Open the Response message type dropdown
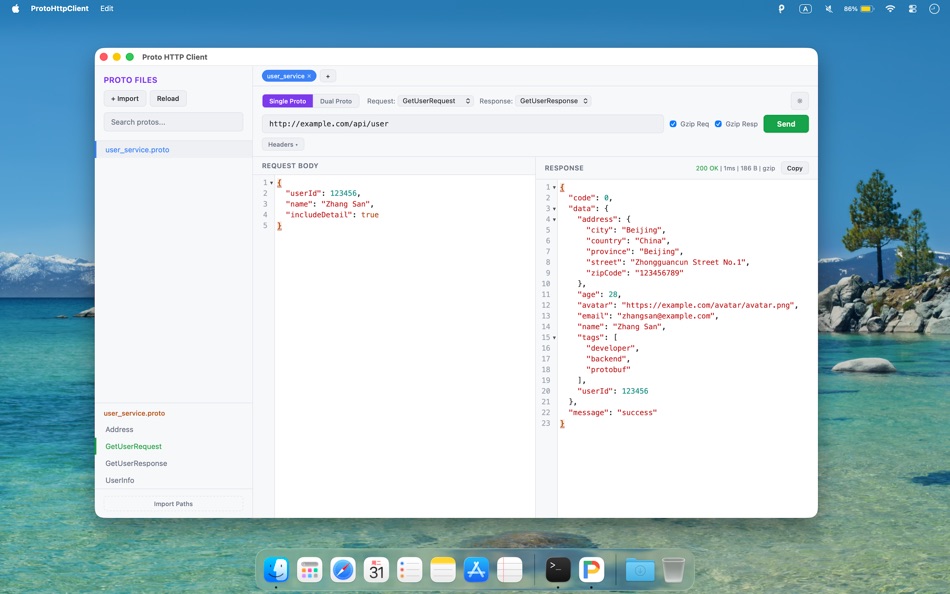The width and height of the screenshot is (950, 594). [x=554, y=101]
